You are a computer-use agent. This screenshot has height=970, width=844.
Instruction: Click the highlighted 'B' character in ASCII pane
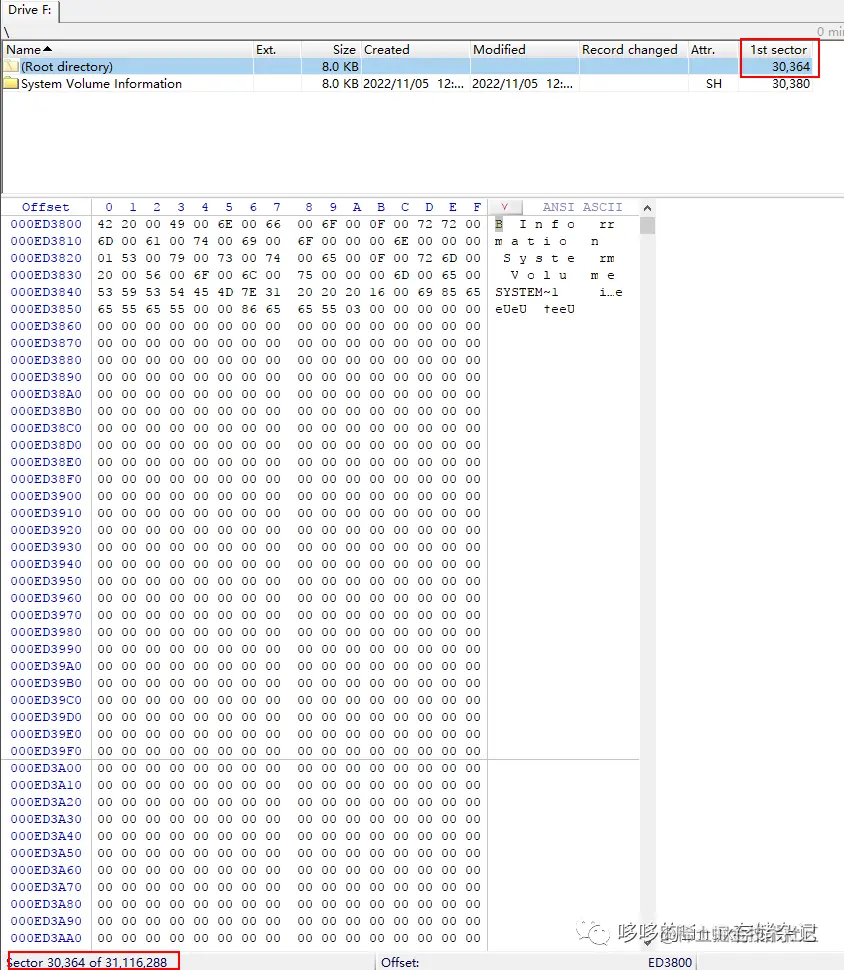tap(499, 224)
